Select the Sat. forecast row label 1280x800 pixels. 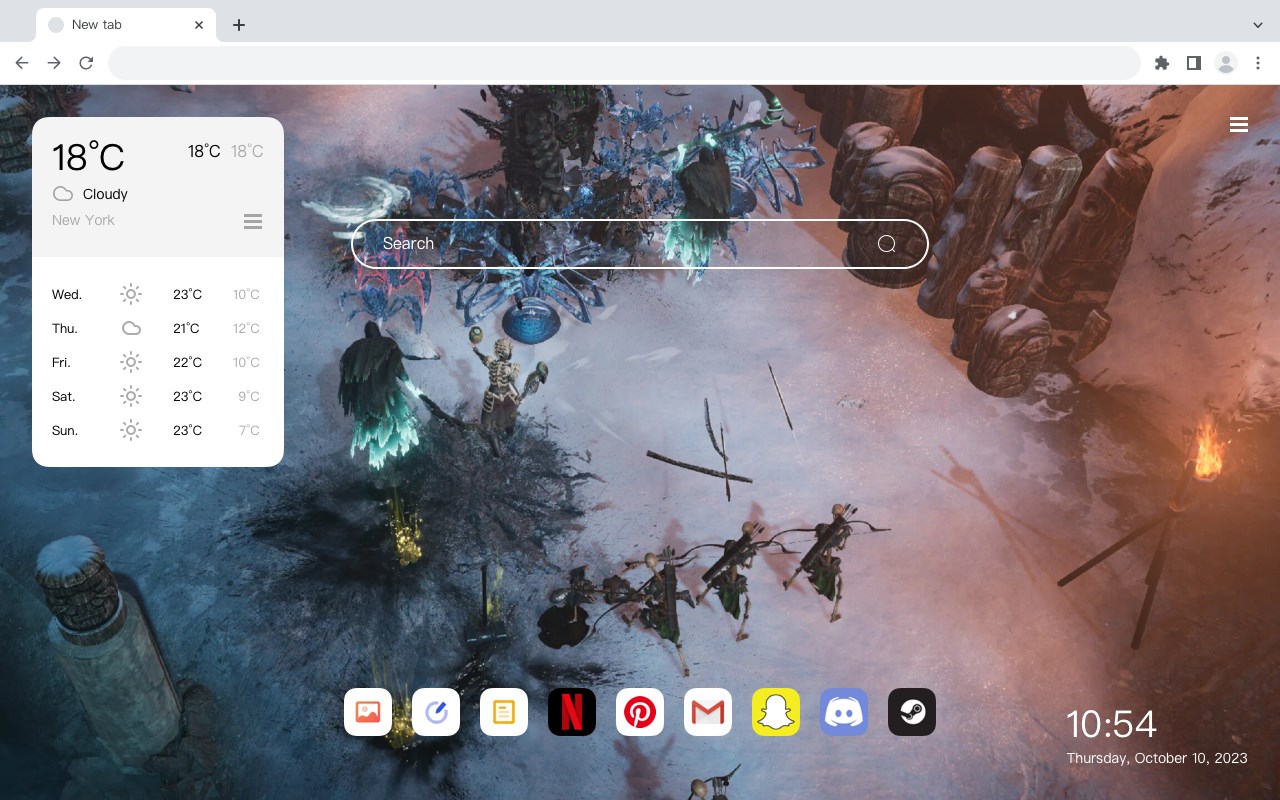coord(64,396)
